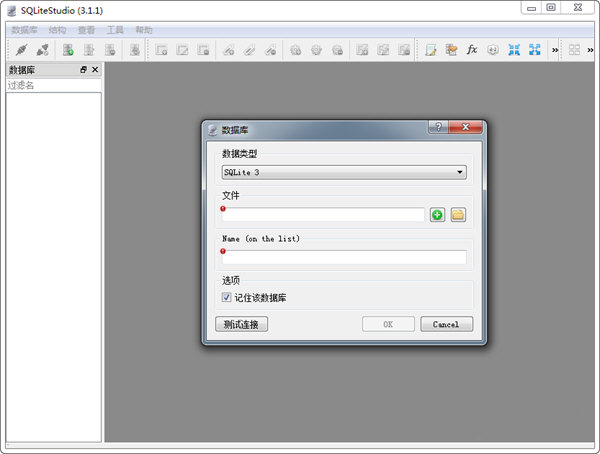Click the 测试连接 button
This screenshot has width=600, height=454.
pos(241,324)
